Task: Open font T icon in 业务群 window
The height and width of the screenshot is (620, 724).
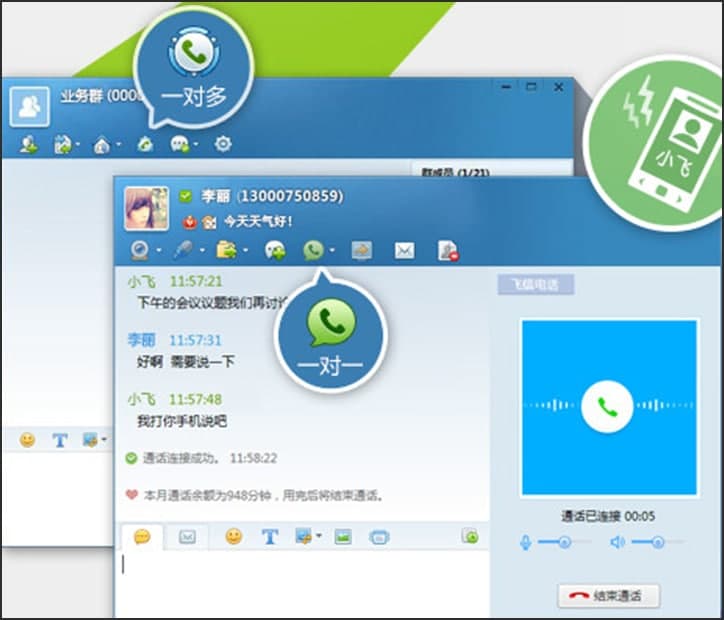Action: point(60,440)
